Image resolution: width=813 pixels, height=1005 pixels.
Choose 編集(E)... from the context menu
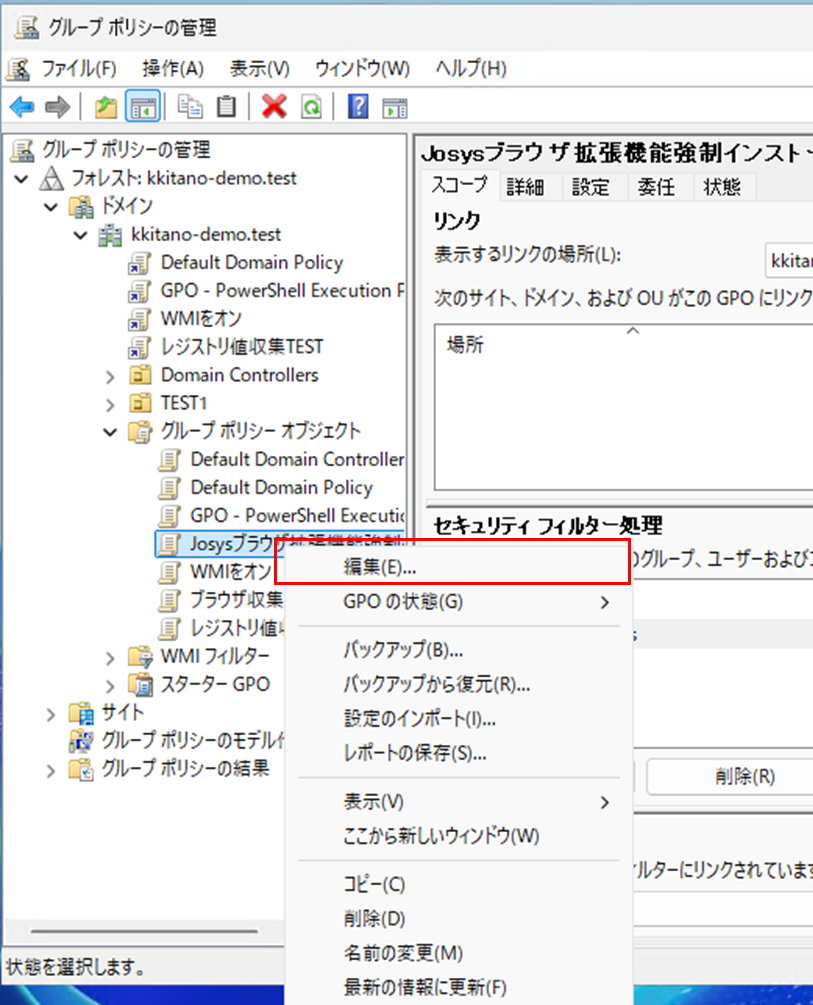click(x=380, y=566)
